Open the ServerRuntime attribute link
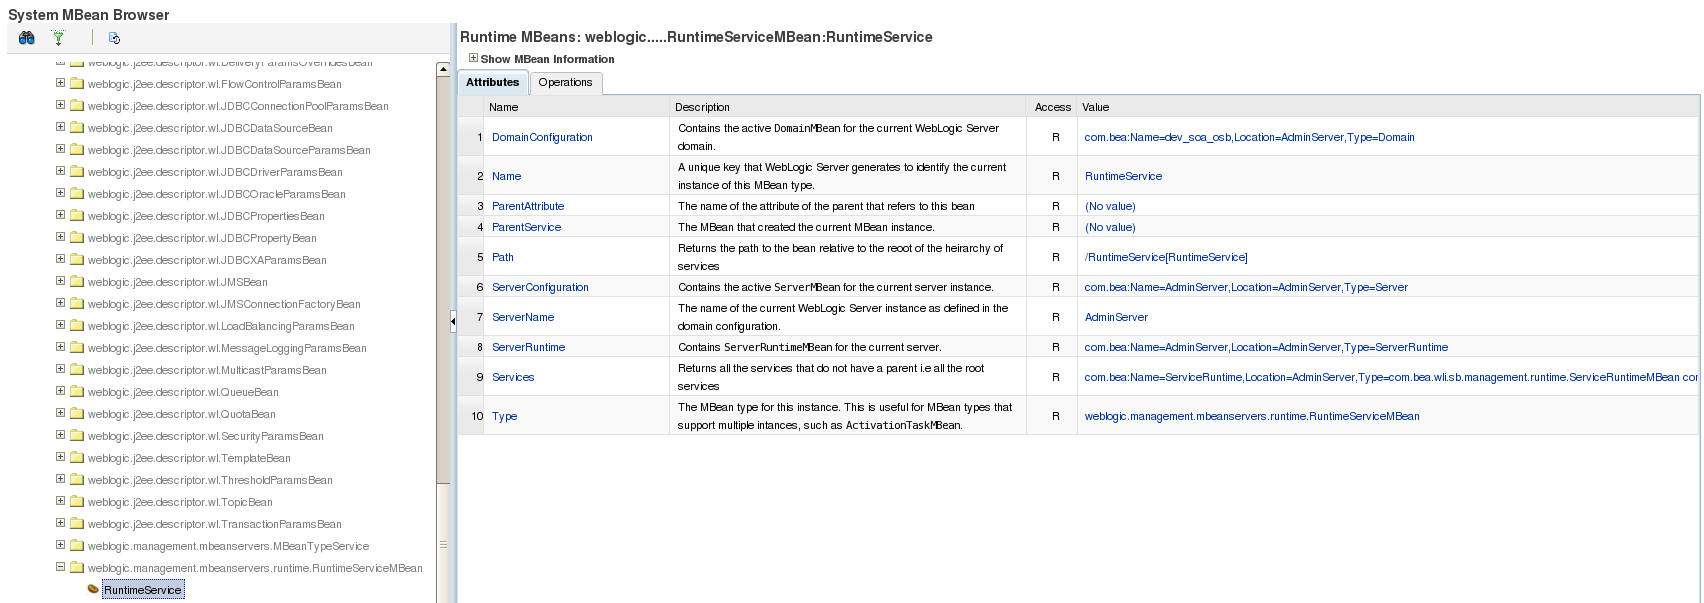This screenshot has height=603, width=1704. click(x=528, y=347)
